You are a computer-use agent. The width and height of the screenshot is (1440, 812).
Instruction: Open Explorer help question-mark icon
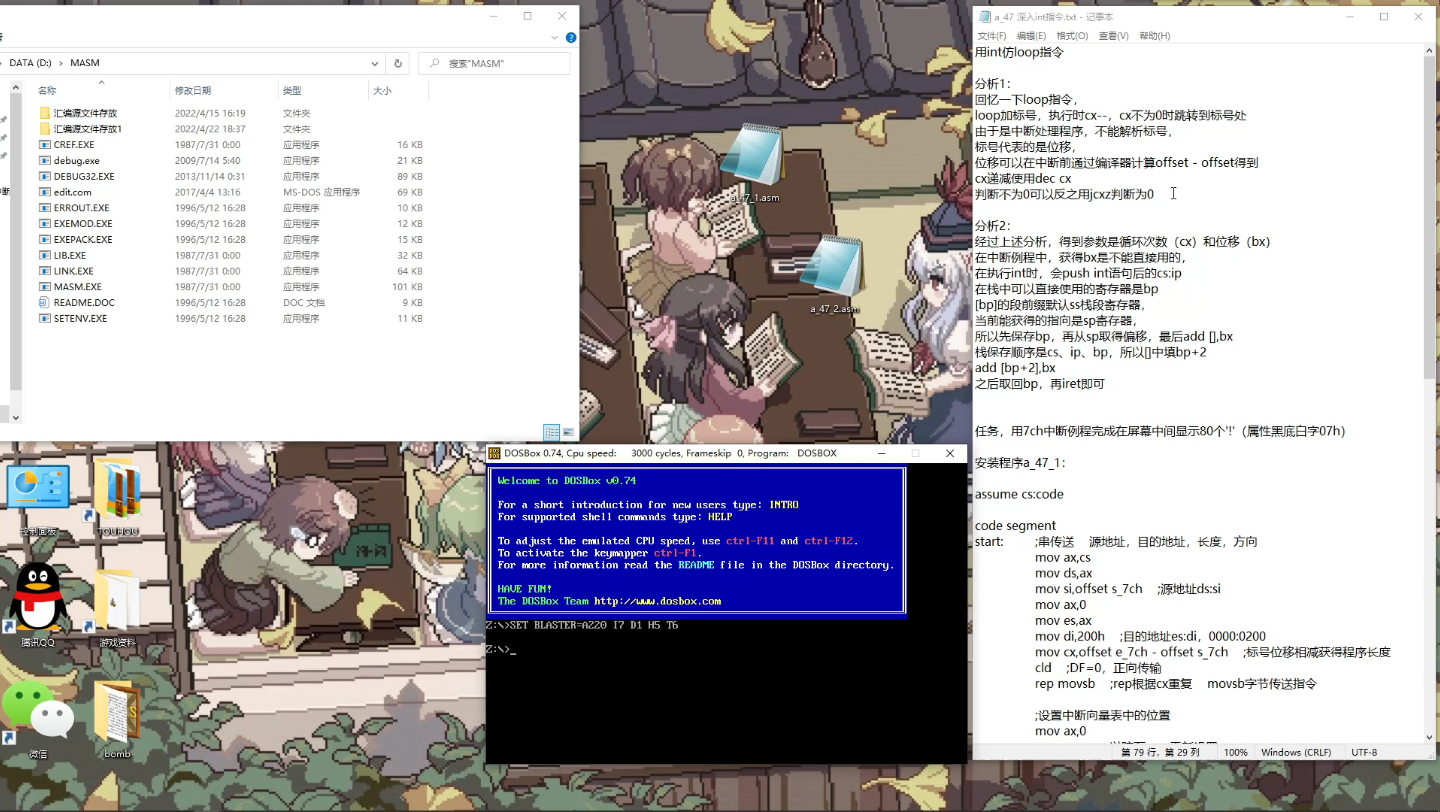coord(571,38)
